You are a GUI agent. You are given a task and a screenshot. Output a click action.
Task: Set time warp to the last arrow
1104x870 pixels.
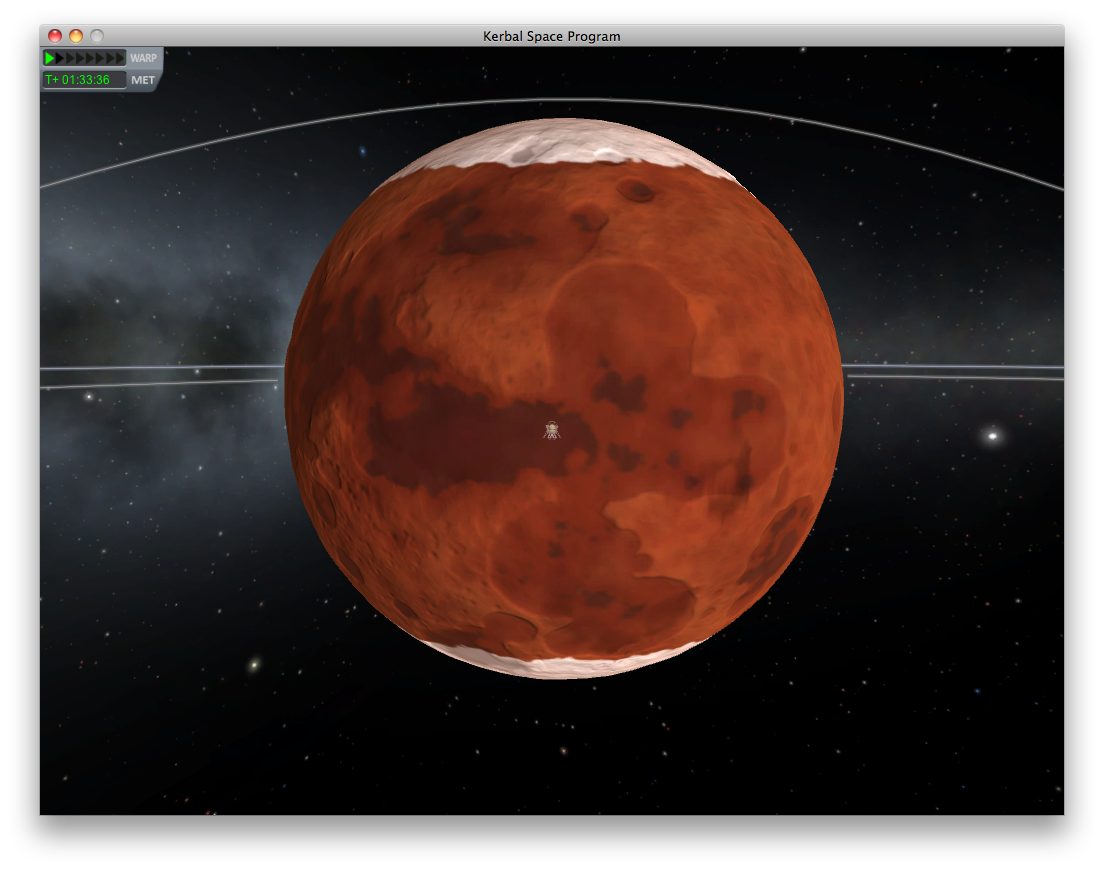tap(120, 58)
